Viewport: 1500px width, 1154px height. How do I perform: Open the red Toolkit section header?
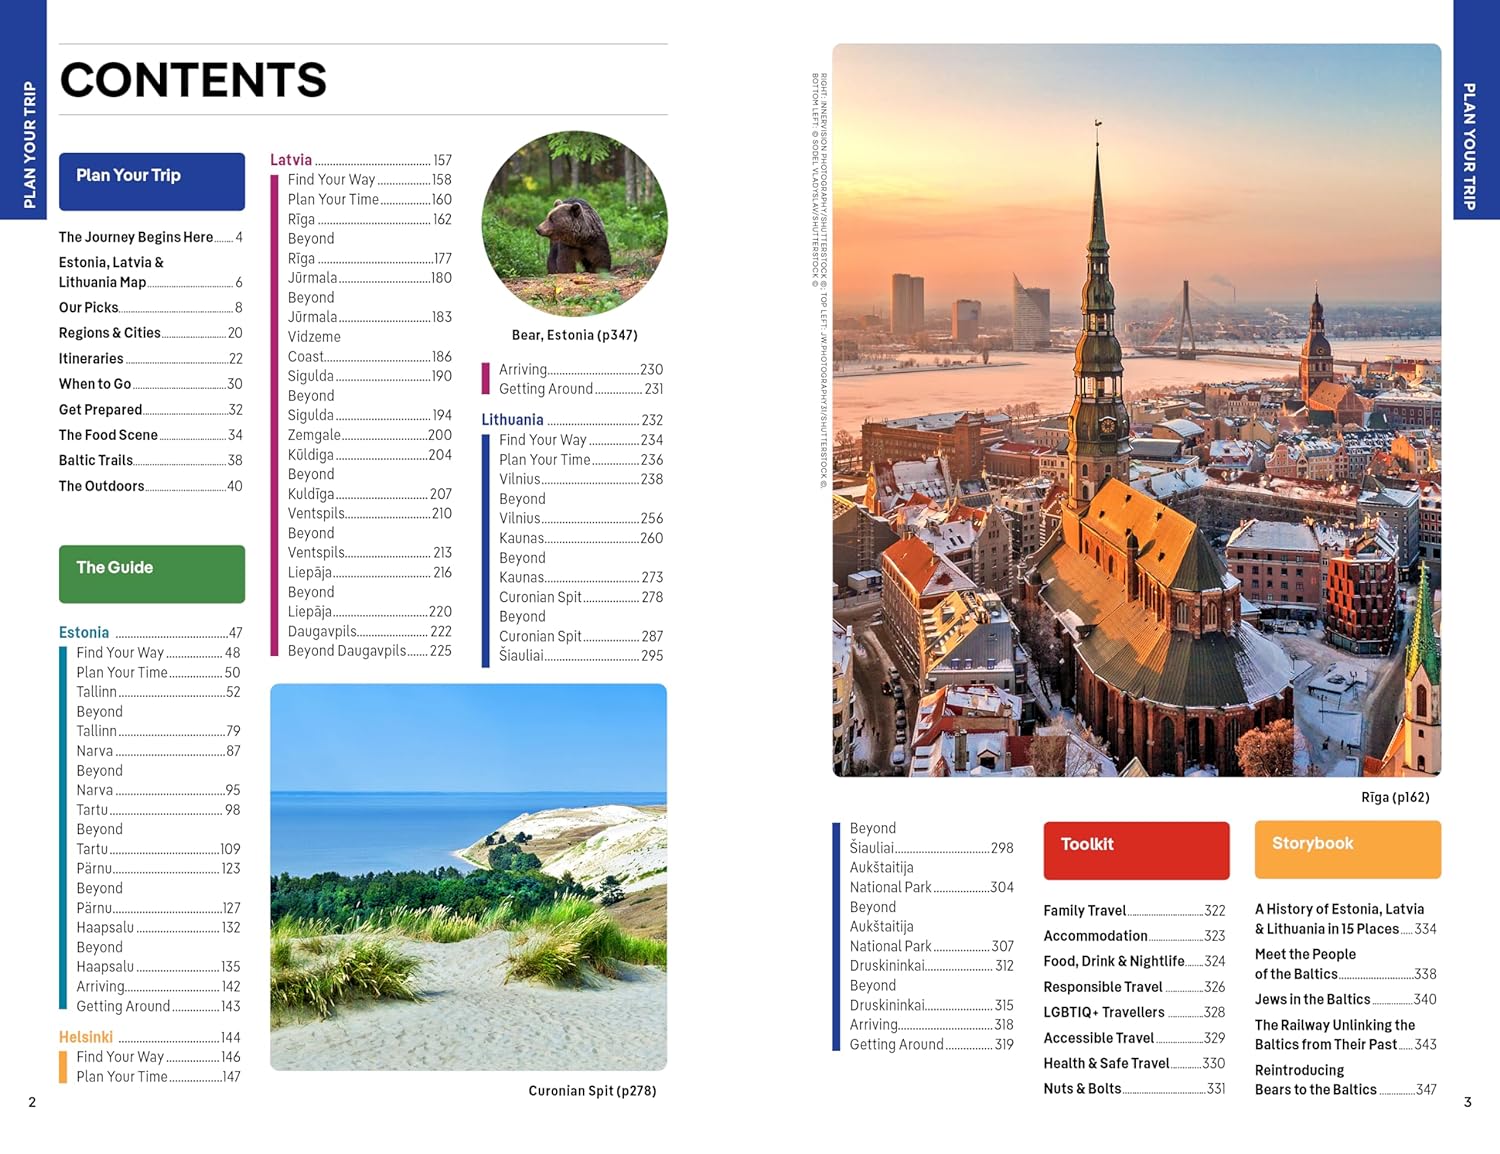[1136, 850]
